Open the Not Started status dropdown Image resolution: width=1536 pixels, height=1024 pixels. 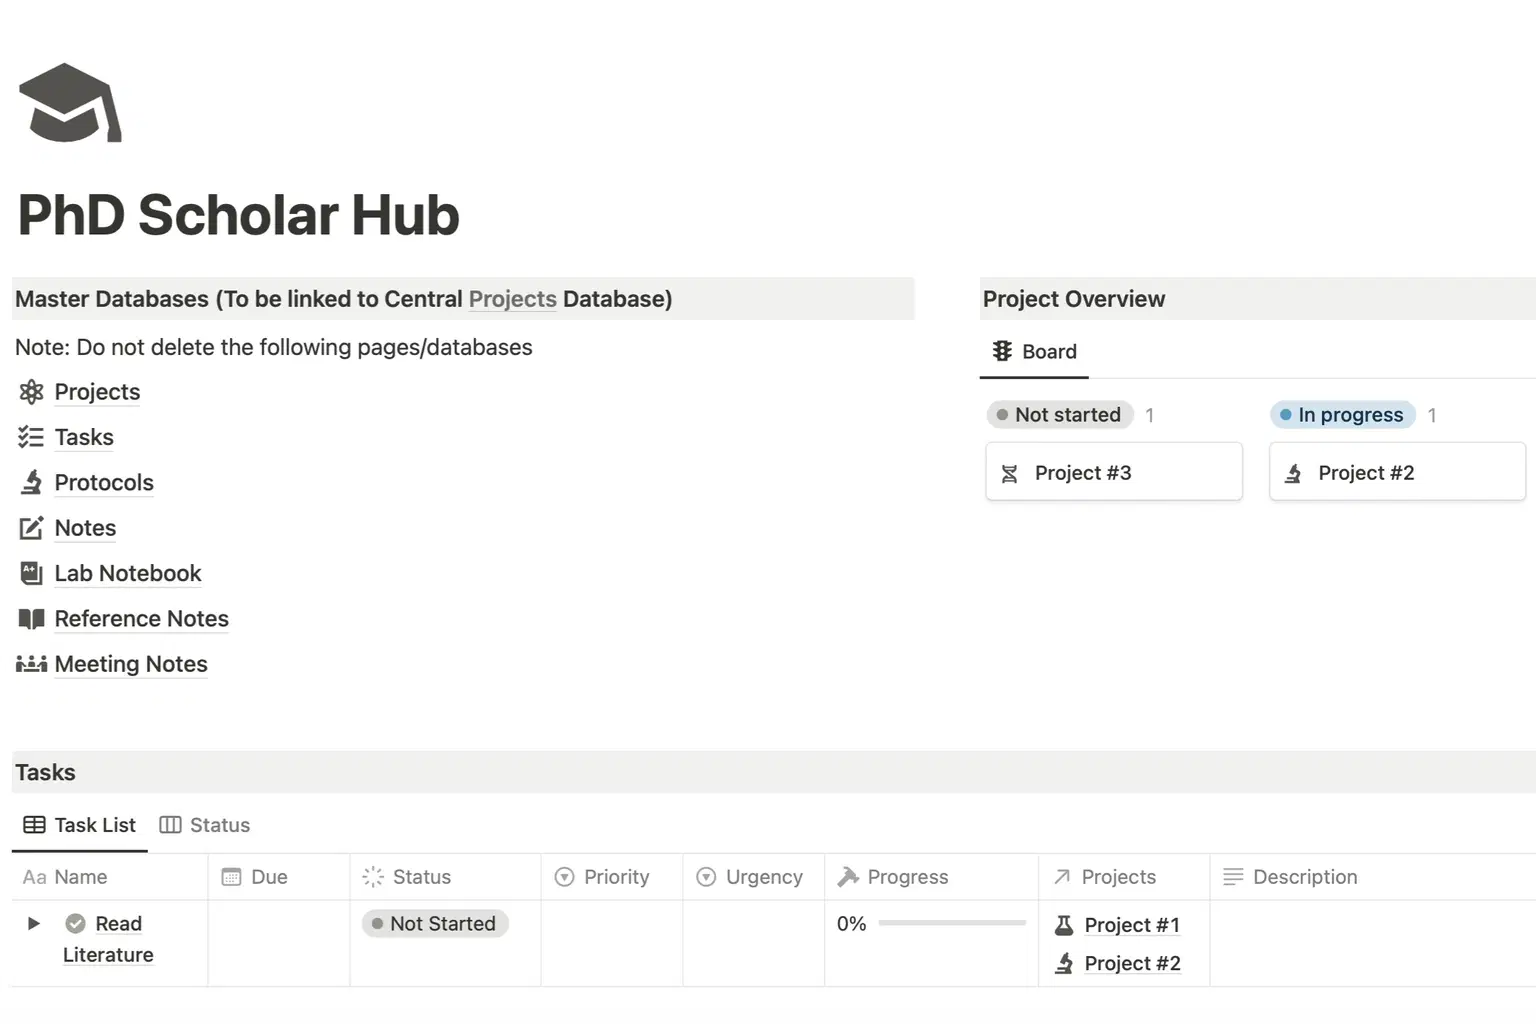[x=435, y=924]
